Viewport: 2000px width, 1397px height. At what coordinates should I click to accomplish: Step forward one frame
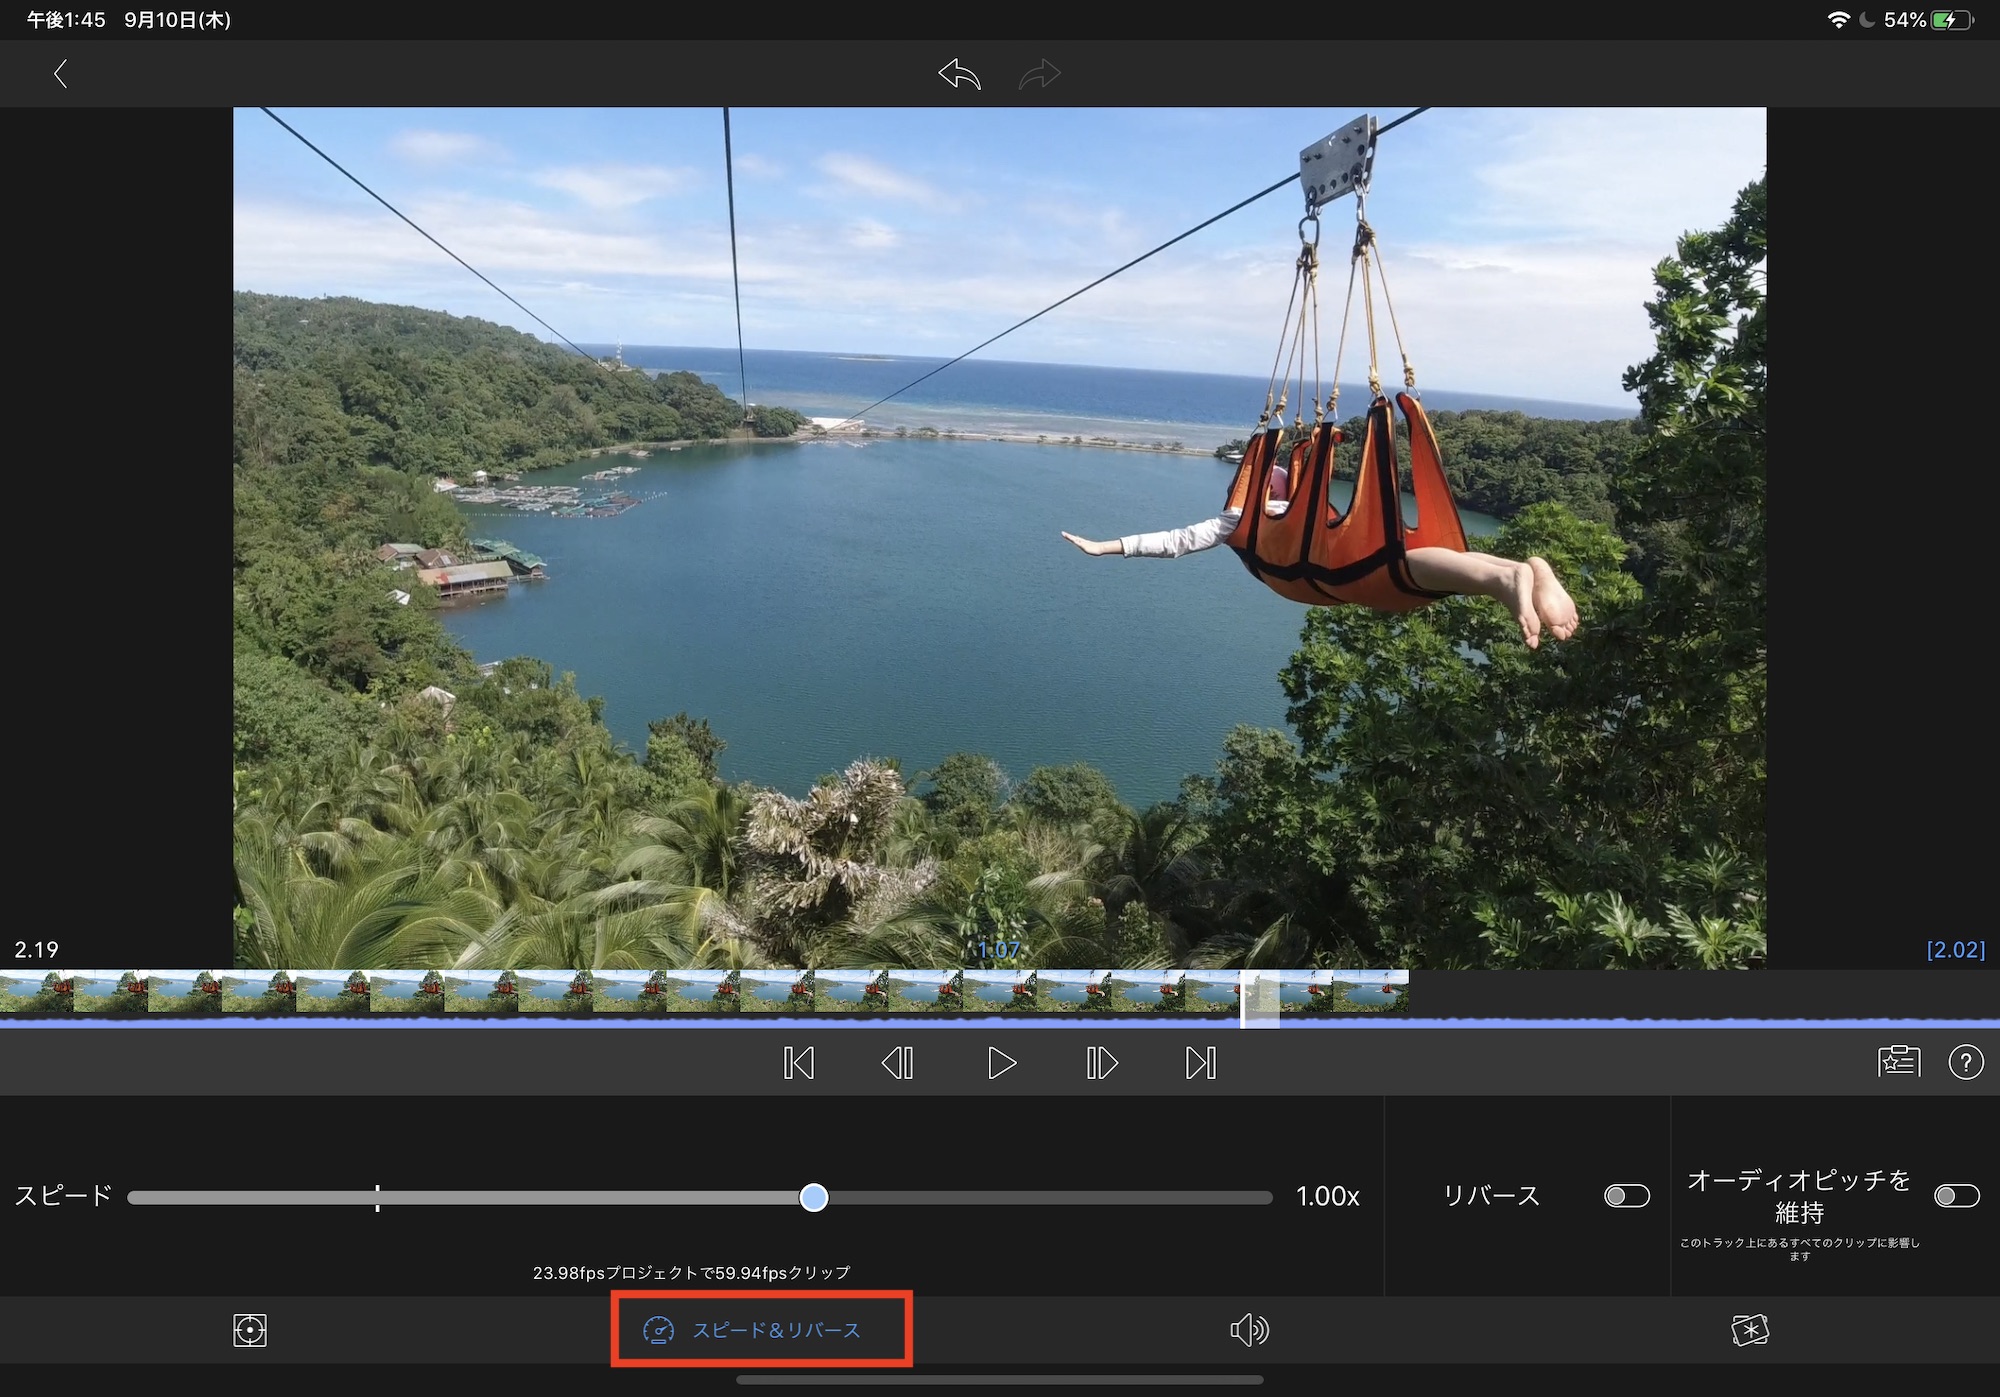coord(1101,1063)
